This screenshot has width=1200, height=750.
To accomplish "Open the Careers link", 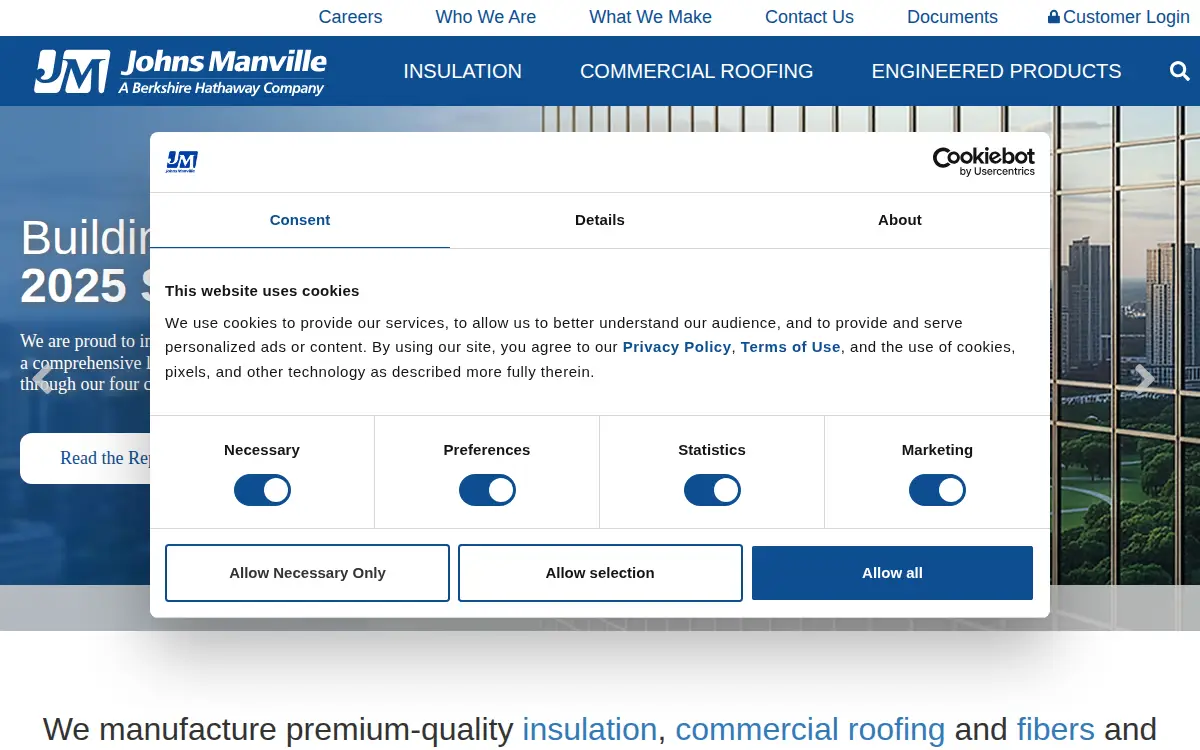I will pyautogui.click(x=350, y=17).
